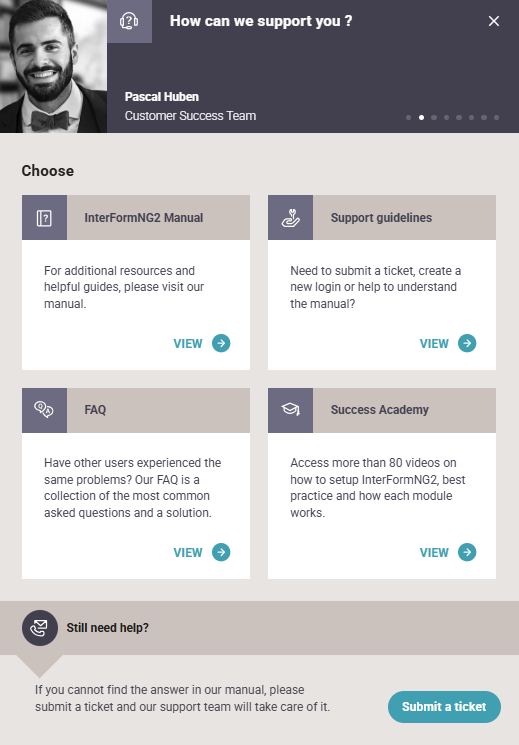Click the InterFormNG2 Manual book icon

(x=44, y=218)
